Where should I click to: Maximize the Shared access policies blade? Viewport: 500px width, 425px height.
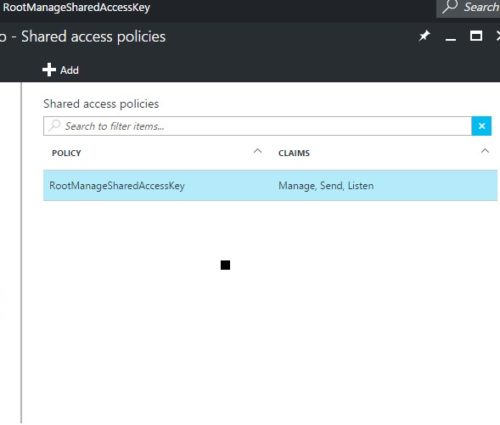pos(476,36)
